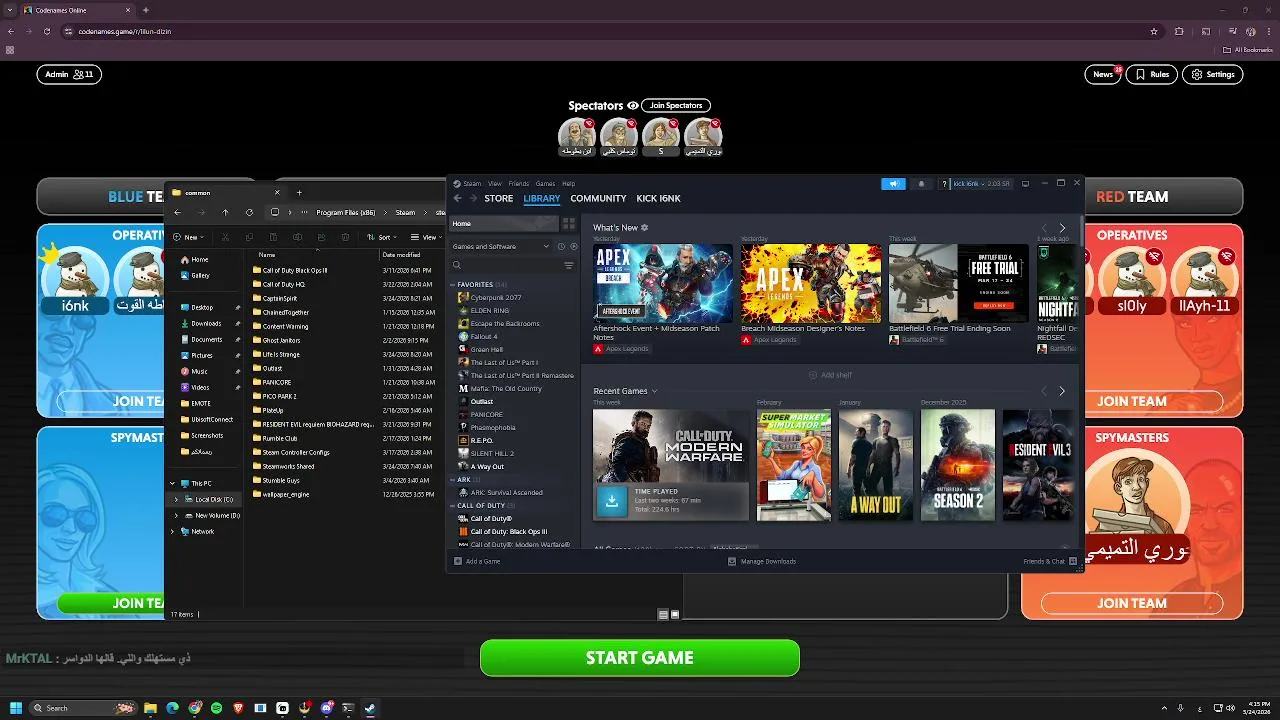Click the Date modified column header
The height and width of the screenshot is (720, 1280).
coord(401,255)
